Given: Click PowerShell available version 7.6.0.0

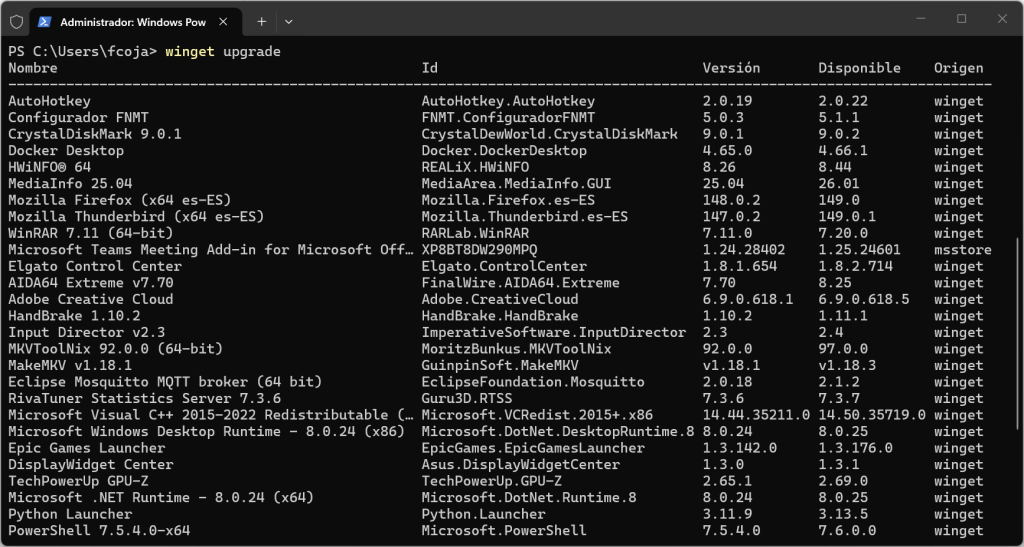Looking at the screenshot, I should pos(847,530).
